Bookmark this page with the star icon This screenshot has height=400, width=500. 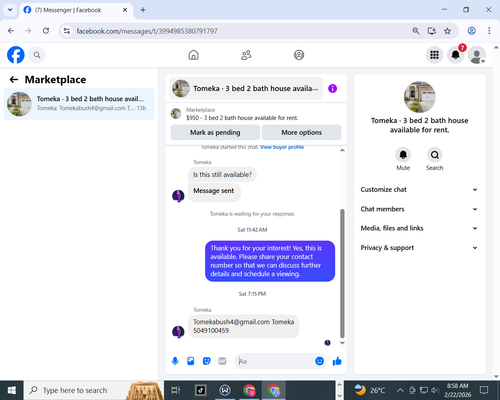447,31
